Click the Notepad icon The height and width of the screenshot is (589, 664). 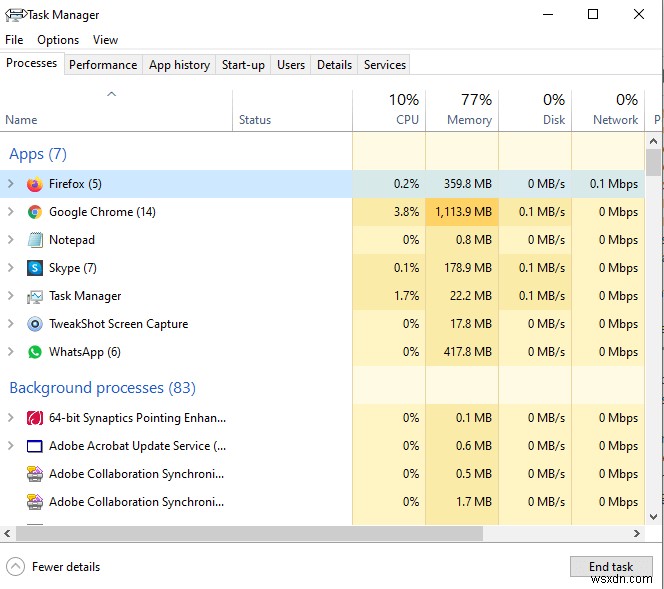coord(35,240)
